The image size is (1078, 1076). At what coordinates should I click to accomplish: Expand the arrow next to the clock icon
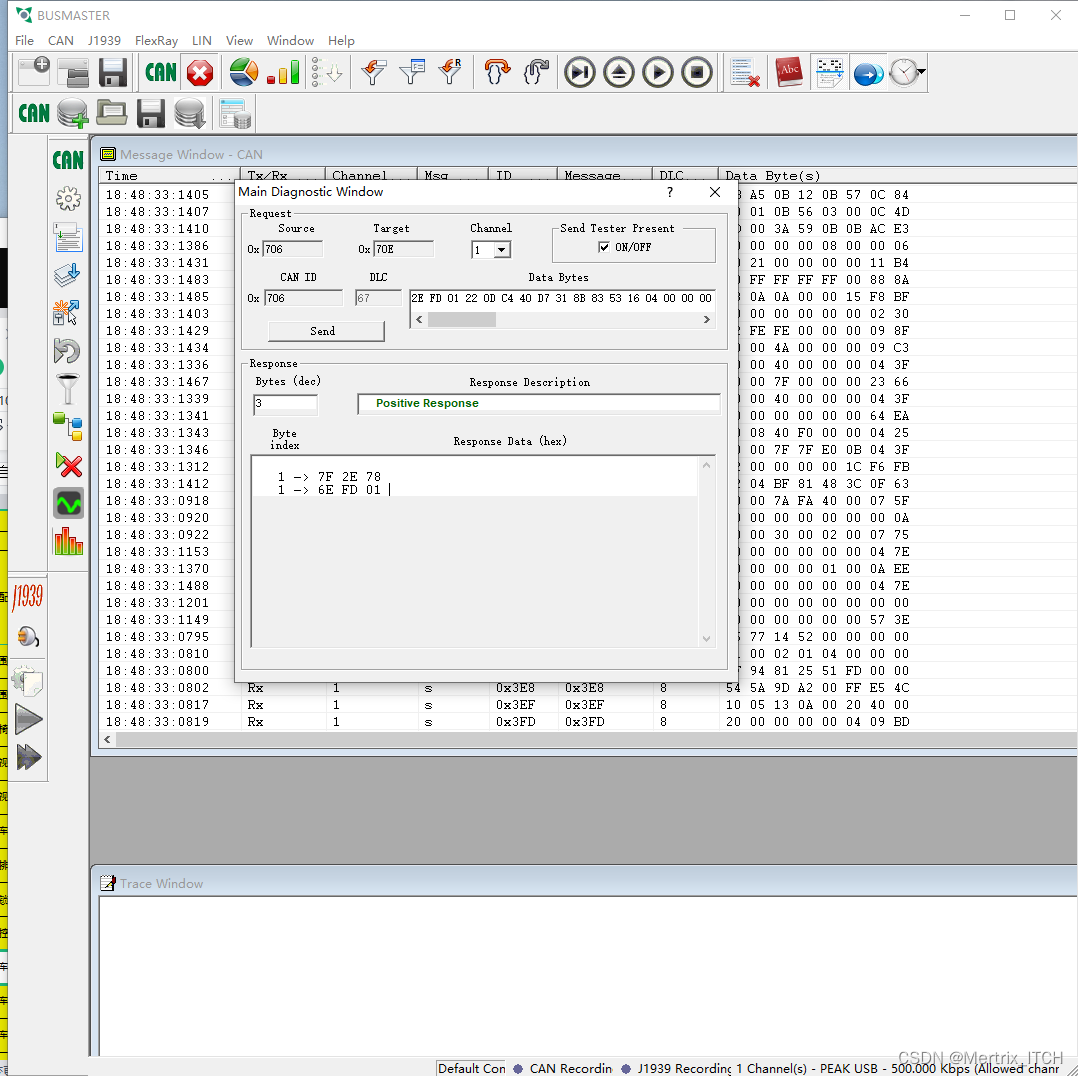click(x=921, y=72)
